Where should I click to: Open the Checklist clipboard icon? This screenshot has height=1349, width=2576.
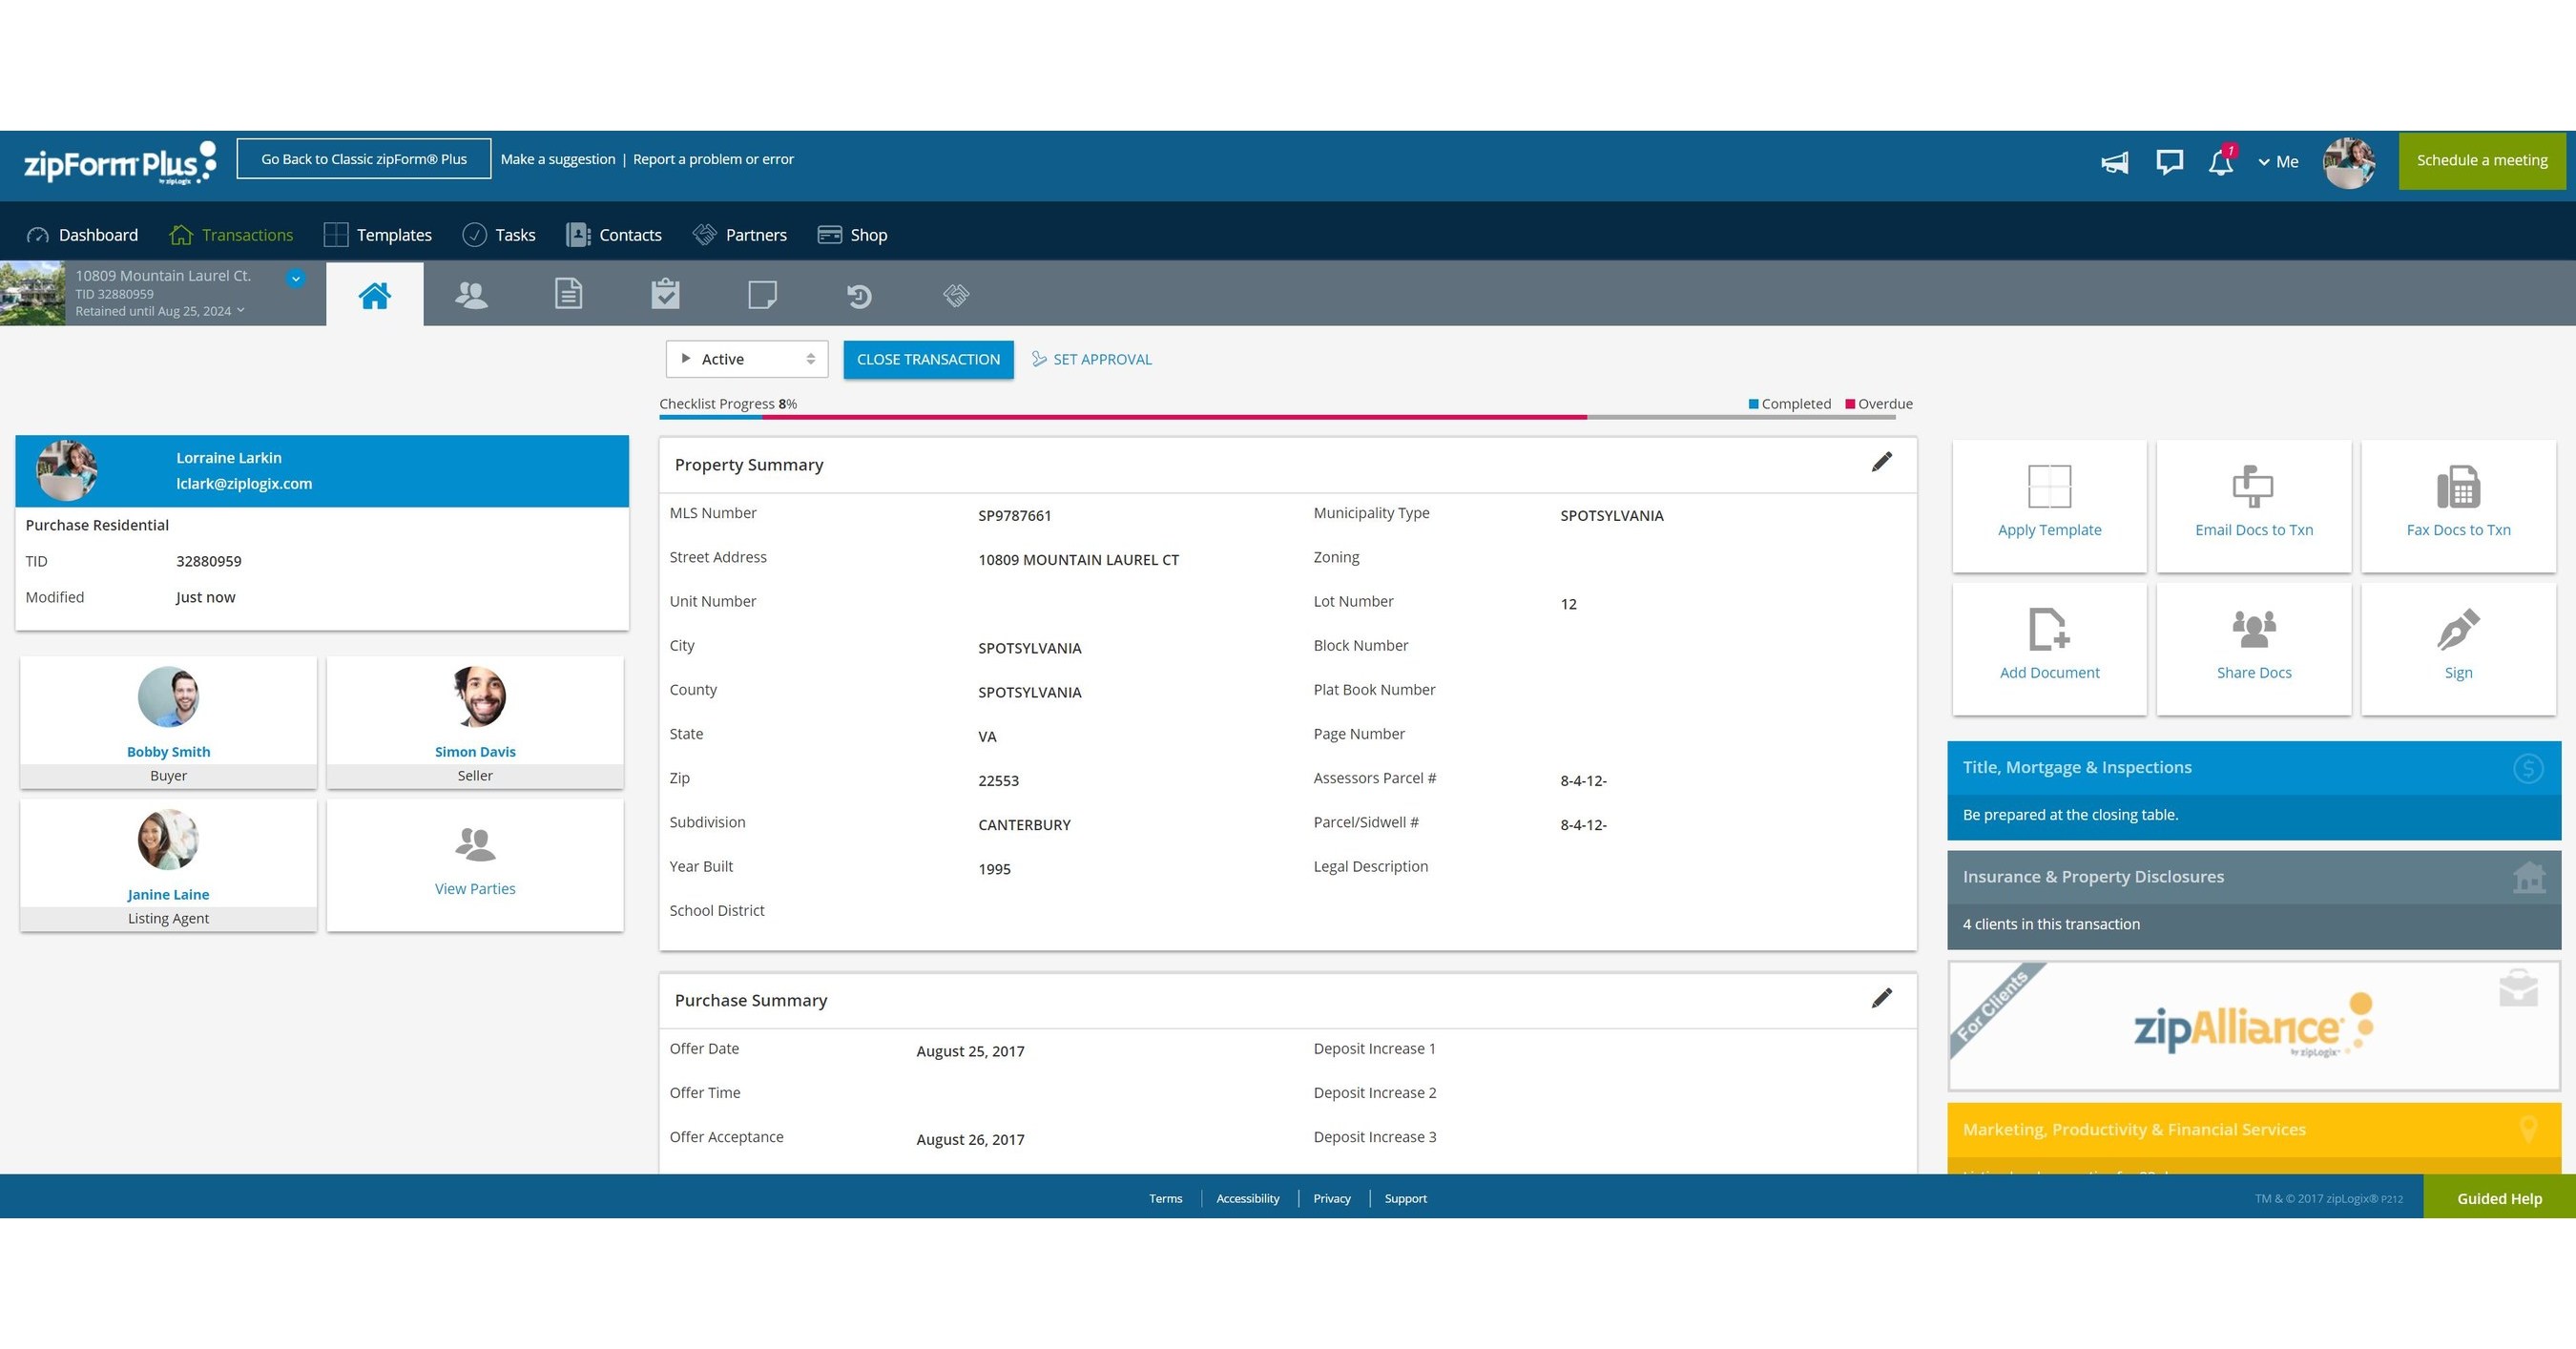tap(665, 293)
